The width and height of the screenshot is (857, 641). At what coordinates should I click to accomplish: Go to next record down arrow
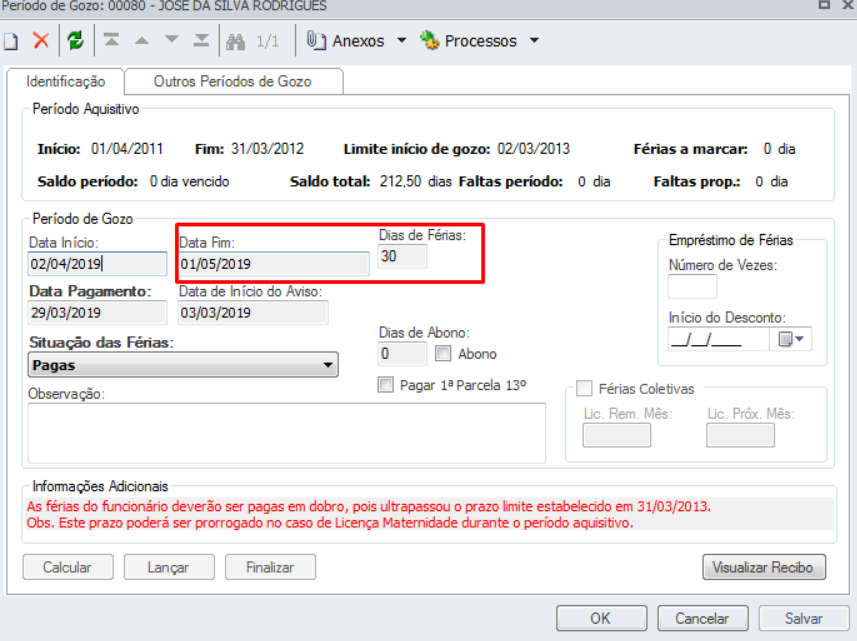[x=172, y=40]
